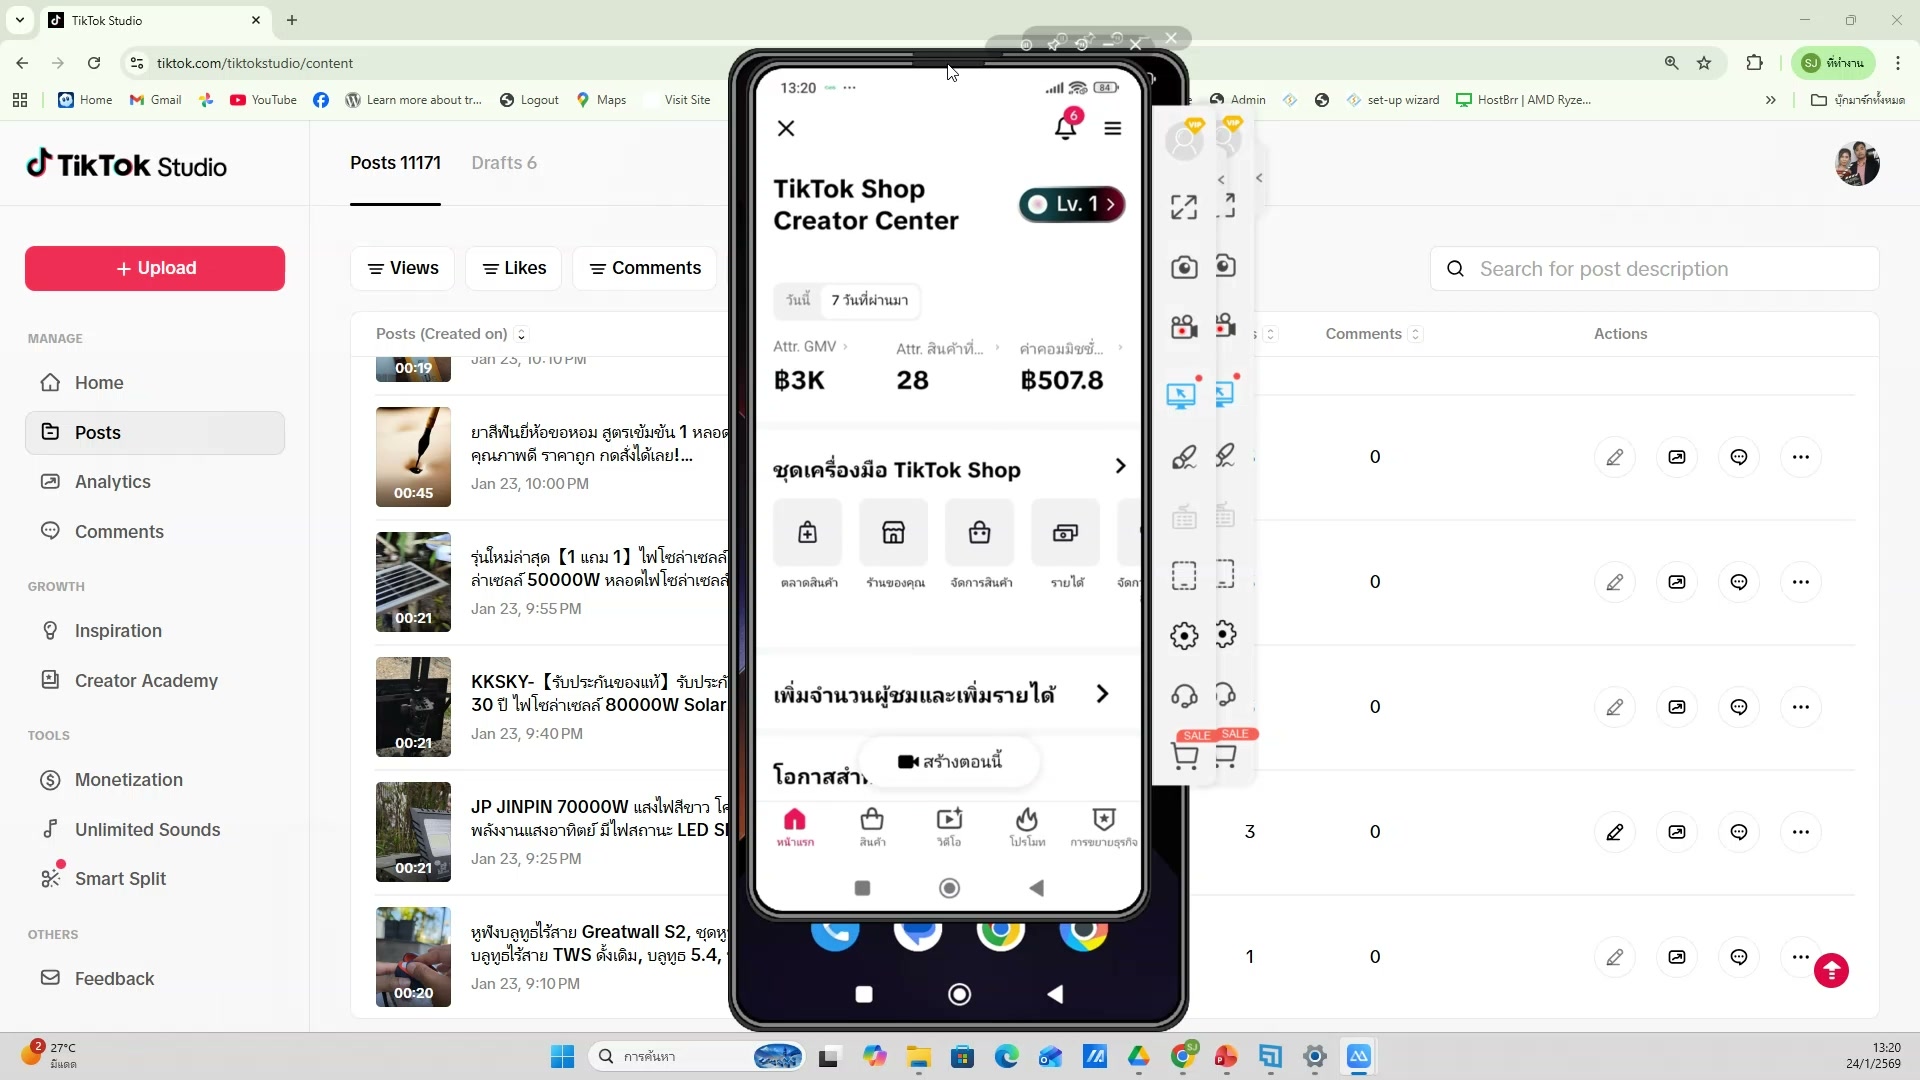Open Analytics in the sidebar

tap(112, 482)
